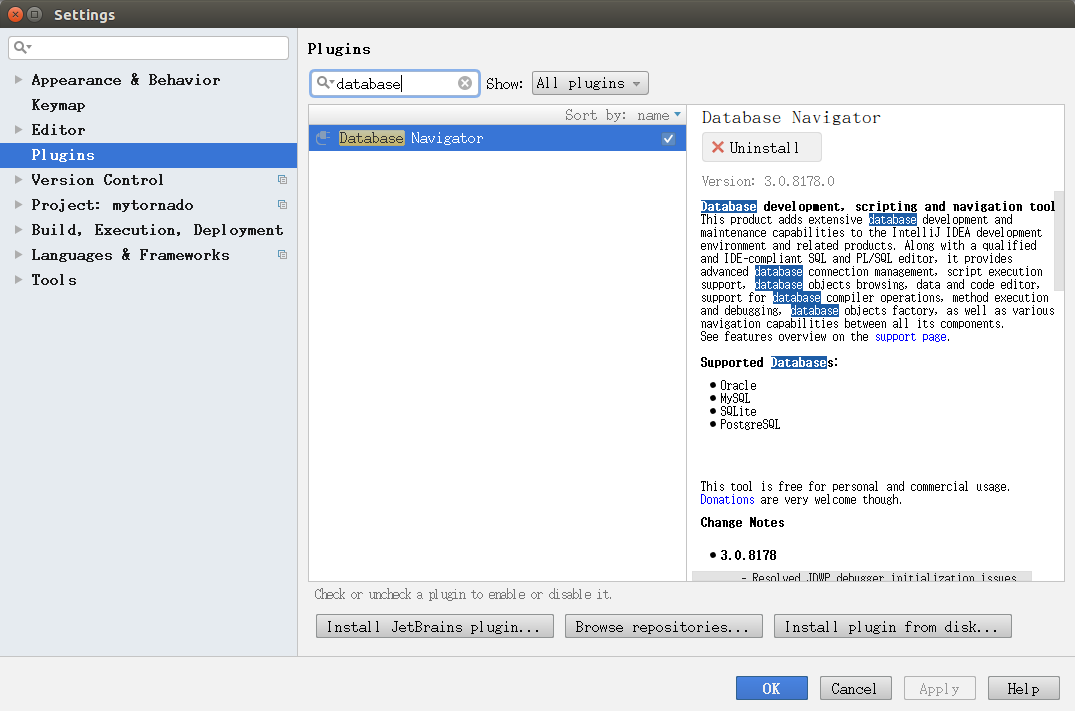This screenshot has width=1075, height=711.
Task: Uncheck the Database Navigator plugin checkbox
Action: pyautogui.click(x=668, y=138)
